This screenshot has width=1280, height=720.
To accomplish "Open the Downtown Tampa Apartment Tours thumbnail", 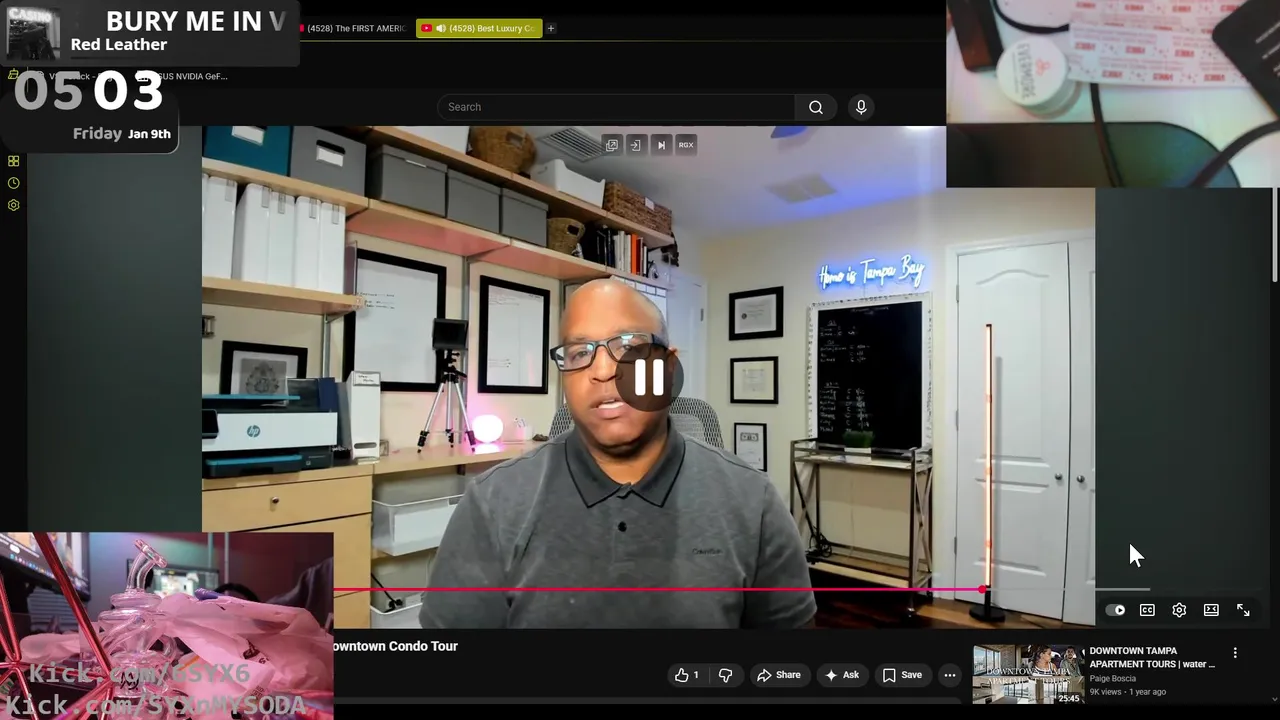I will tap(1027, 674).
